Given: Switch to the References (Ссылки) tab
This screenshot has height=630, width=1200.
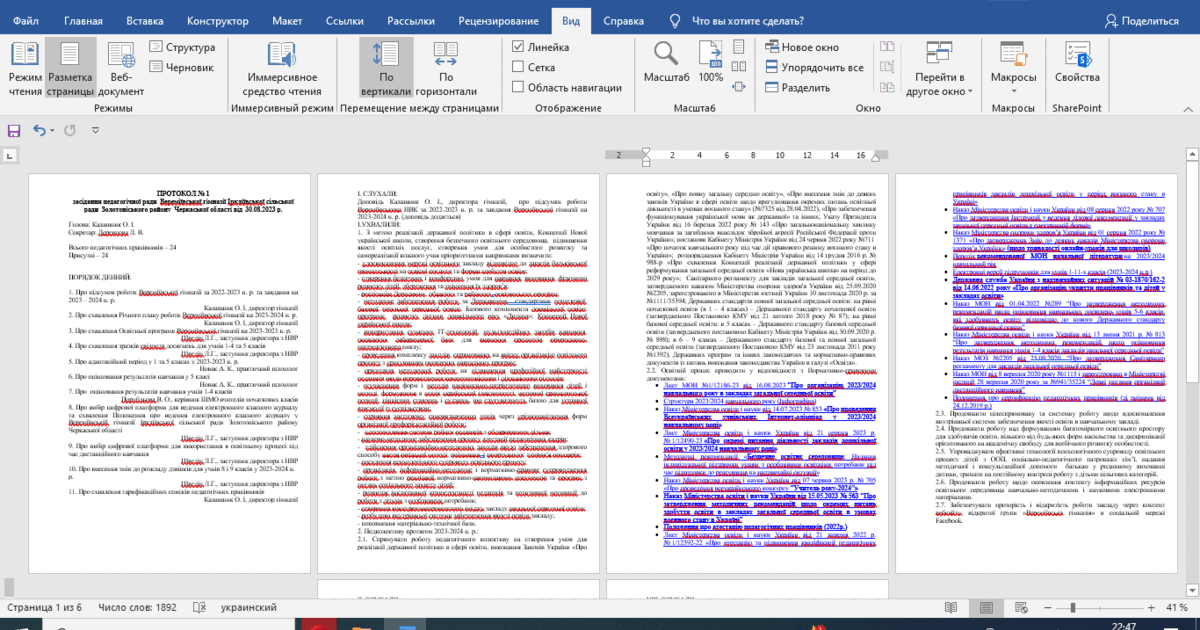Looking at the screenshot, I should (x=345, y=20).
